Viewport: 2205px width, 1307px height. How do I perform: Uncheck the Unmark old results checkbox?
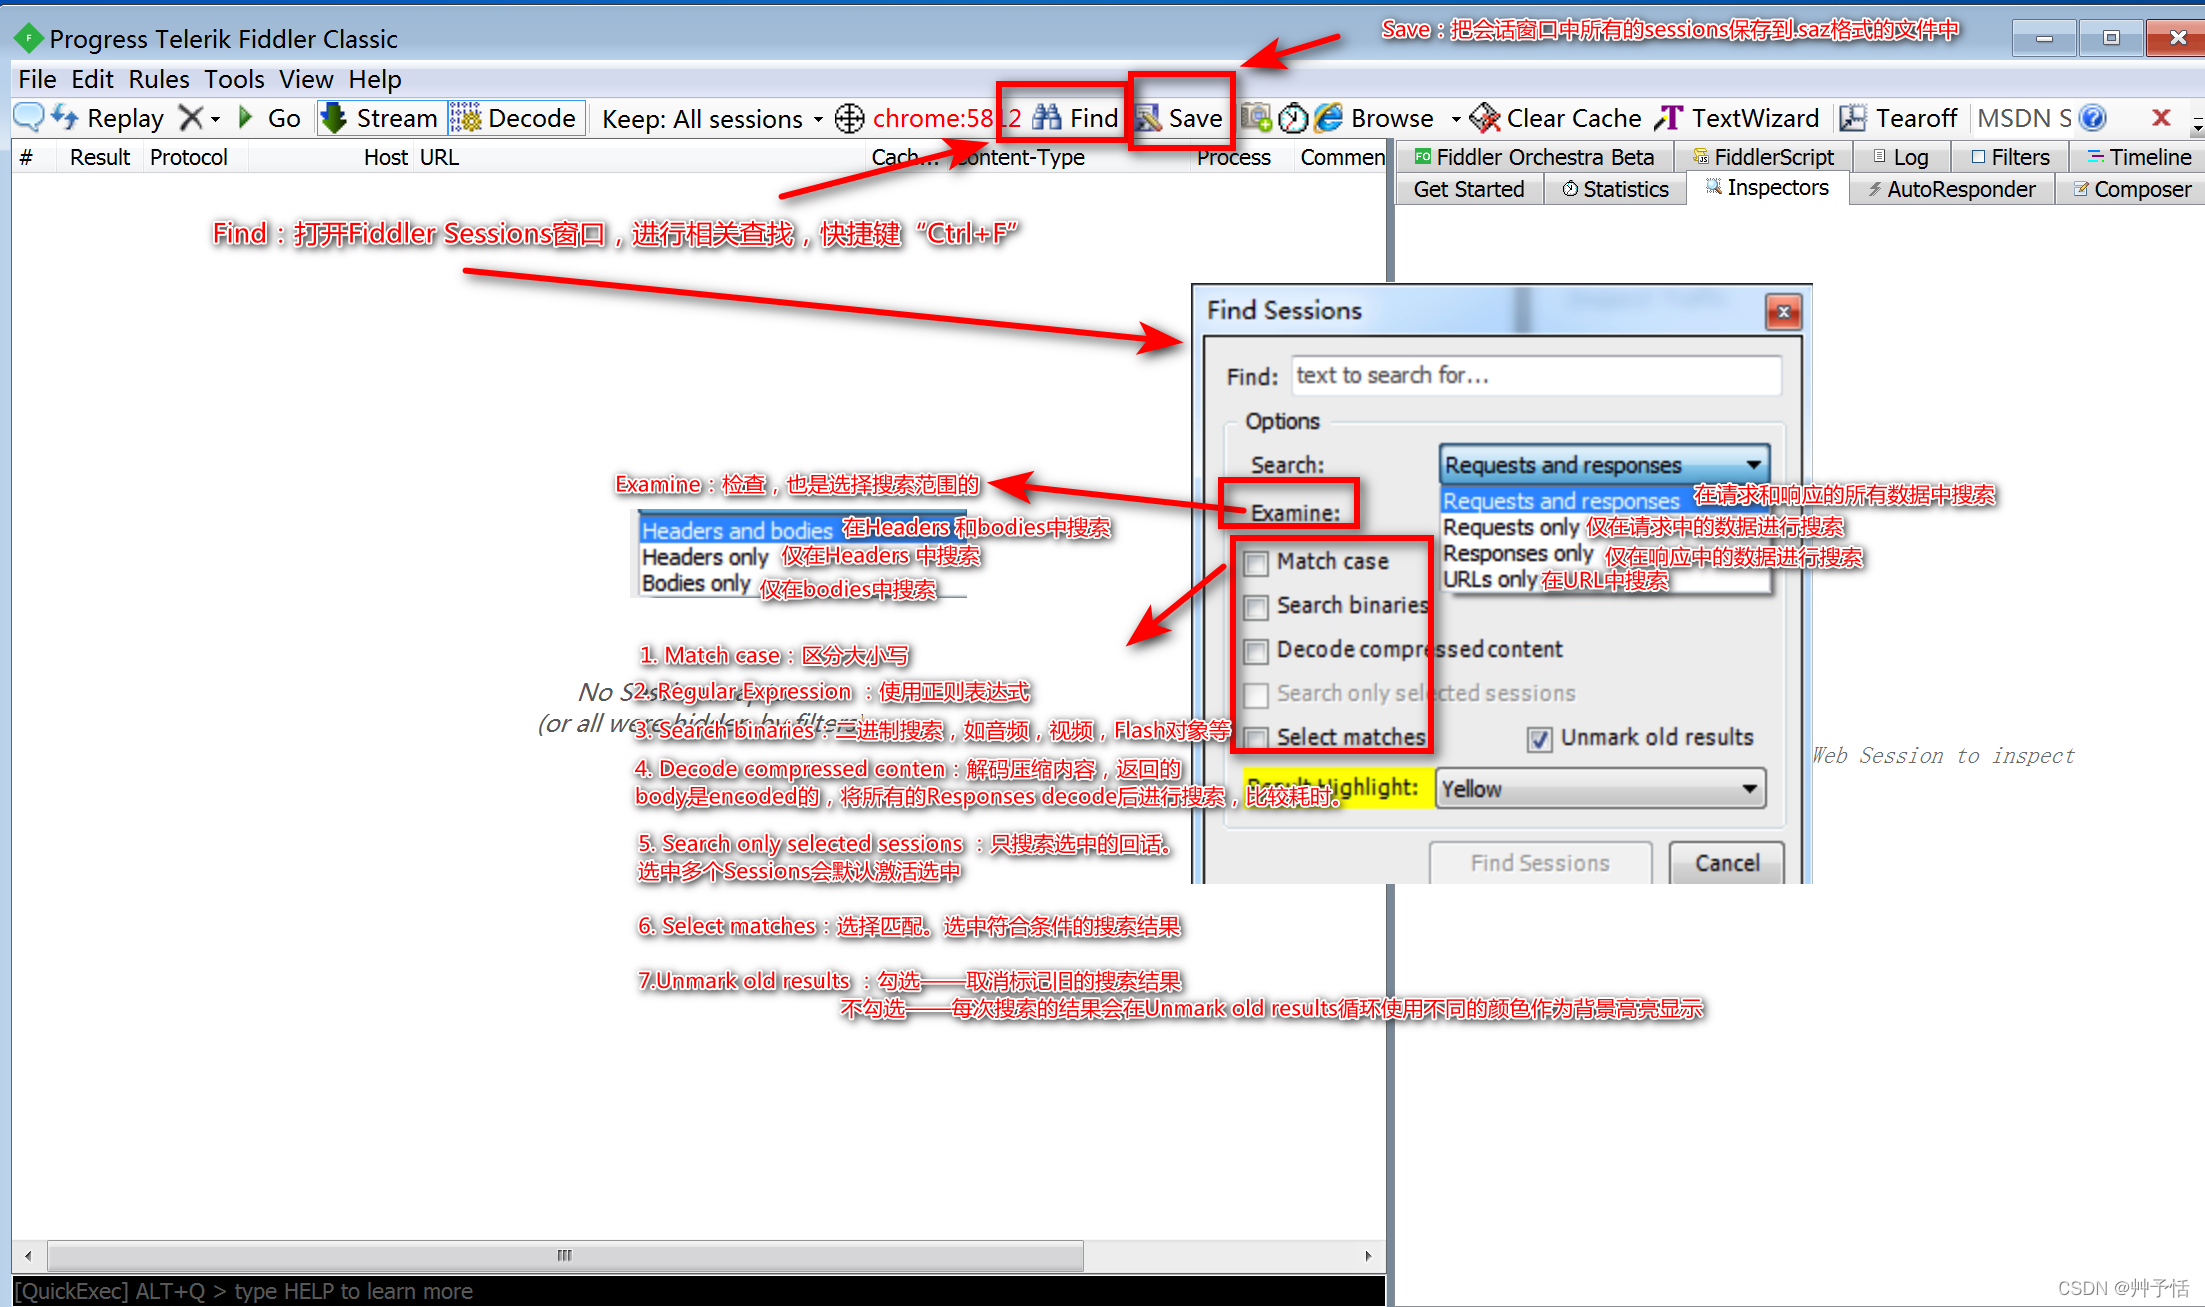click(x=1540, y=739)
